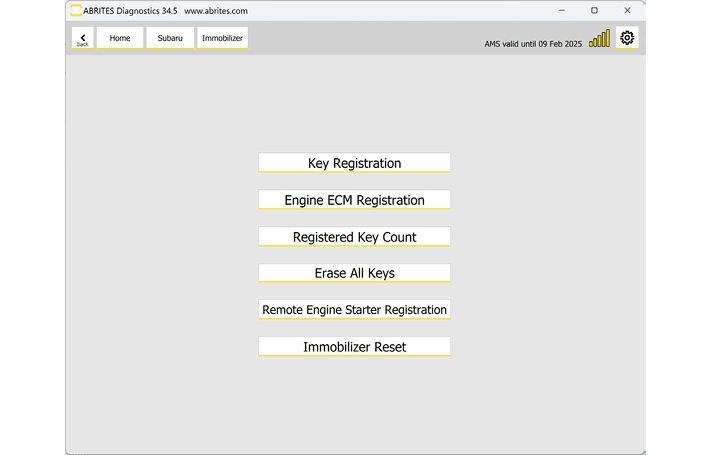Select the Immobilizer breadcrumb
Screen dimensions: 710x455
tap(222, 38)
